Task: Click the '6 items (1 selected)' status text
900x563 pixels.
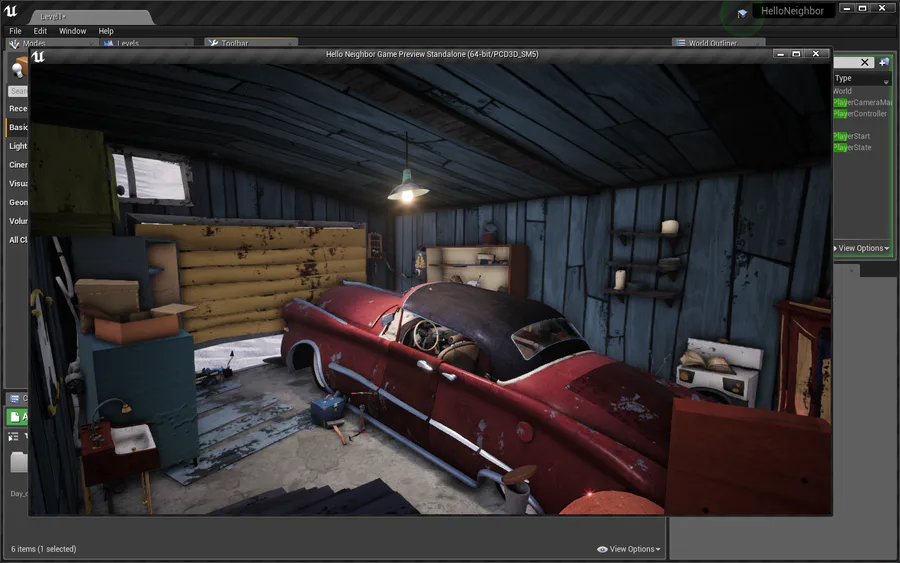Action: pos(44,549)
